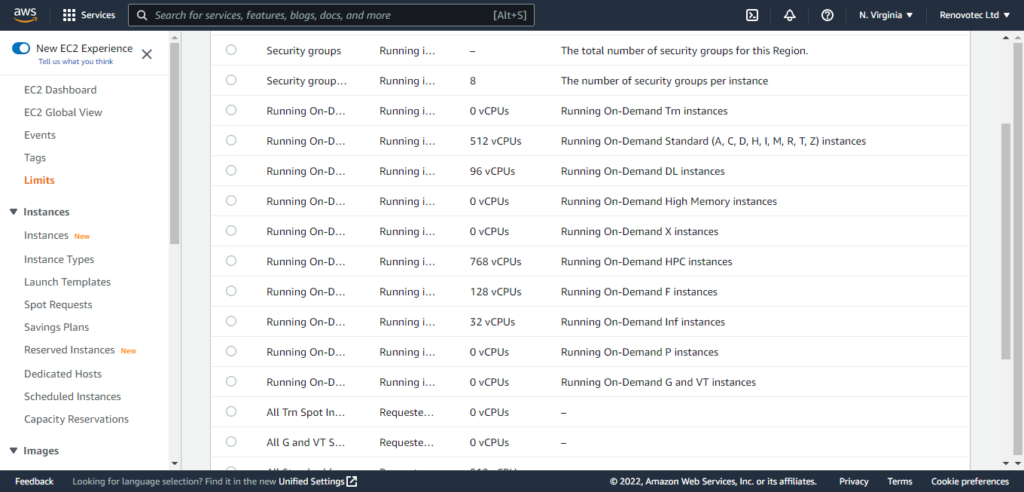1024x492 pixels.
Task: Toggle the New EC2 Experience switch
Action: pos(21,48)
